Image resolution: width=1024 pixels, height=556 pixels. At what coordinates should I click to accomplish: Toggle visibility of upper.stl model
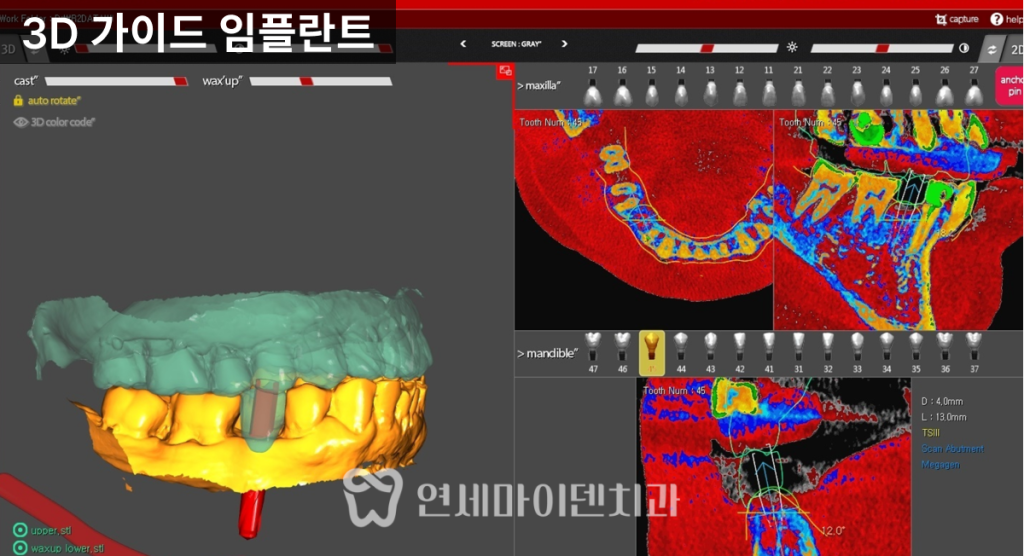point(19,530)
